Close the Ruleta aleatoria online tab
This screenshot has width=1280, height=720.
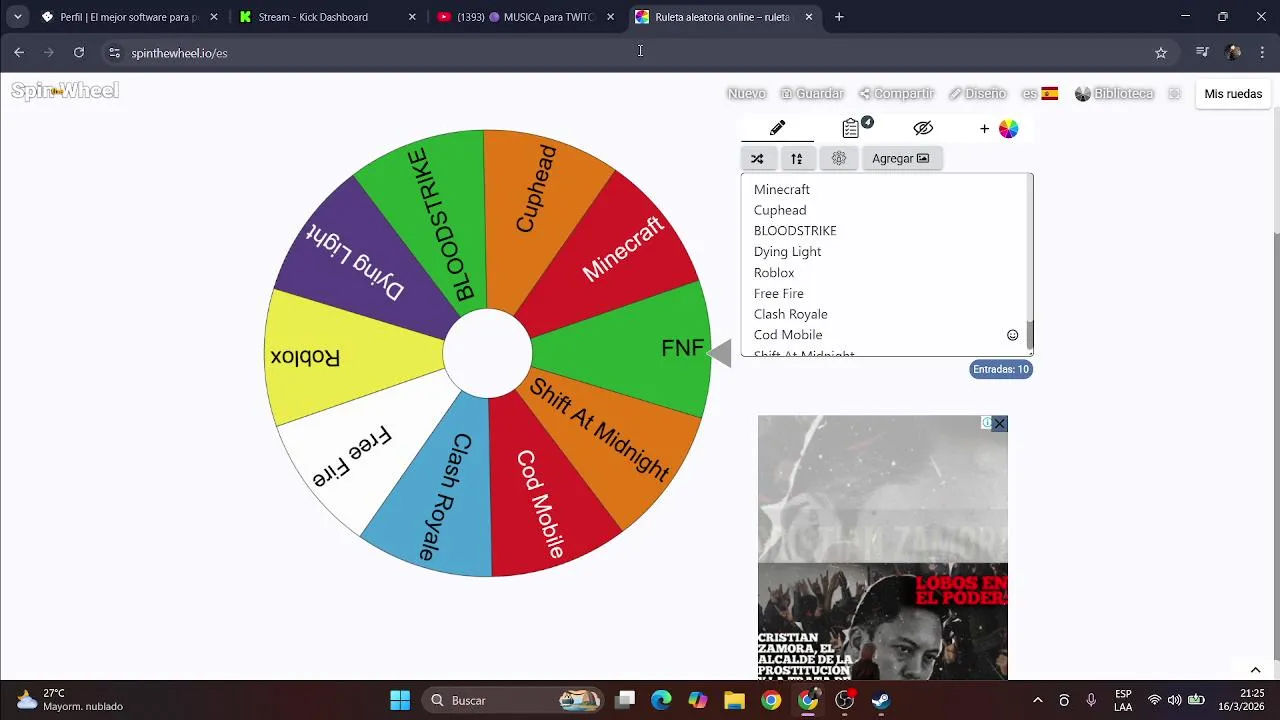click(809, 17)
